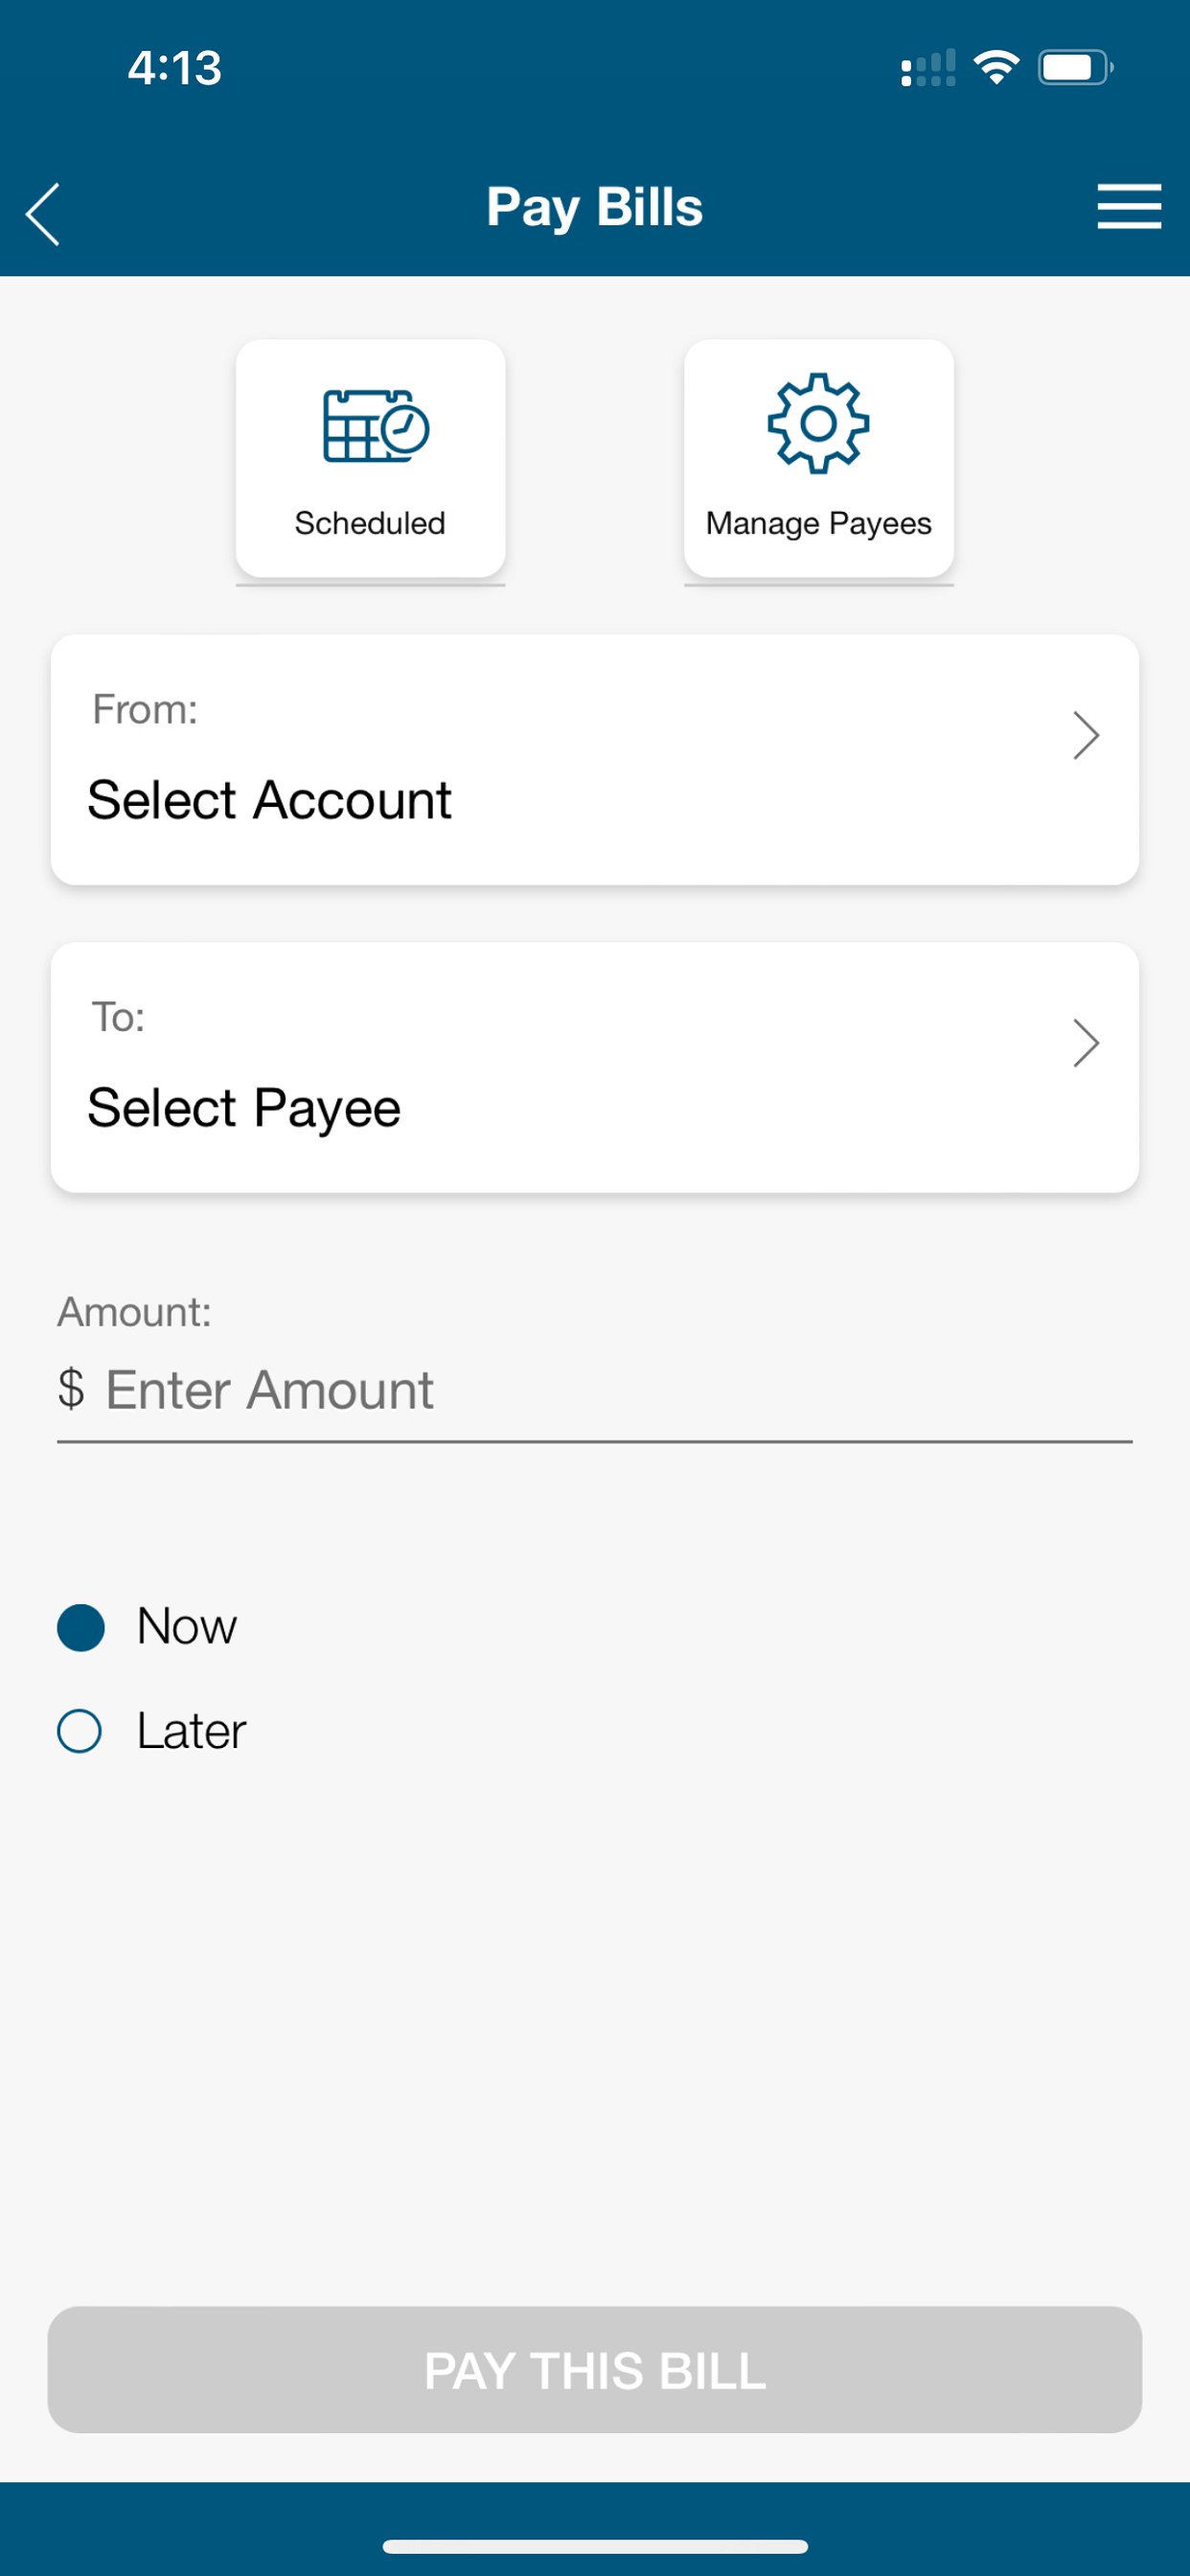Tap the dollar sign symbol
Viewport: 1190px width, 2576px height.
coord(71,1389)
